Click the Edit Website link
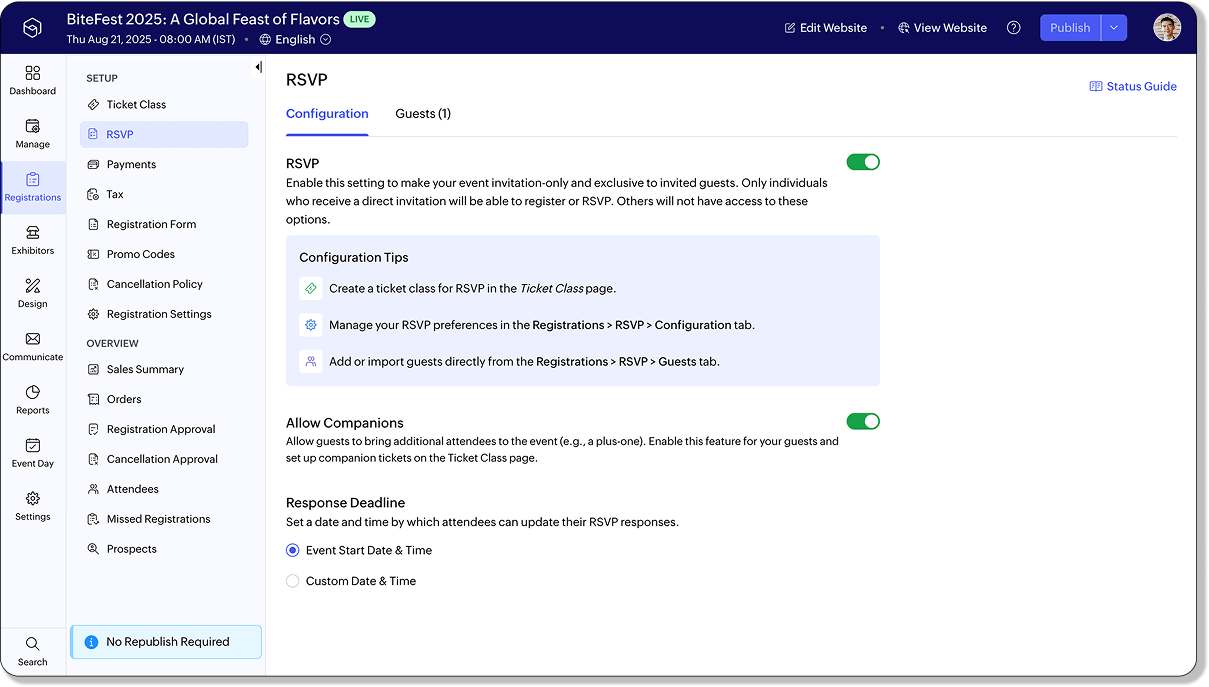Image resolution: width=1209 pixels, height=687 pixels. tap(825, 28)
